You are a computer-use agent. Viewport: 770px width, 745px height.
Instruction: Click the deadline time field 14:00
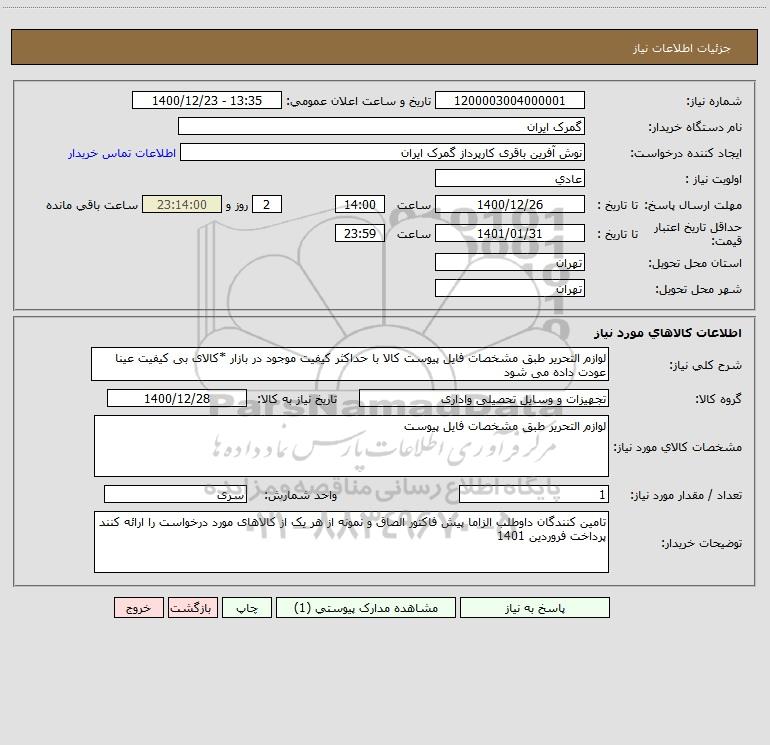(x=359, y=204)
